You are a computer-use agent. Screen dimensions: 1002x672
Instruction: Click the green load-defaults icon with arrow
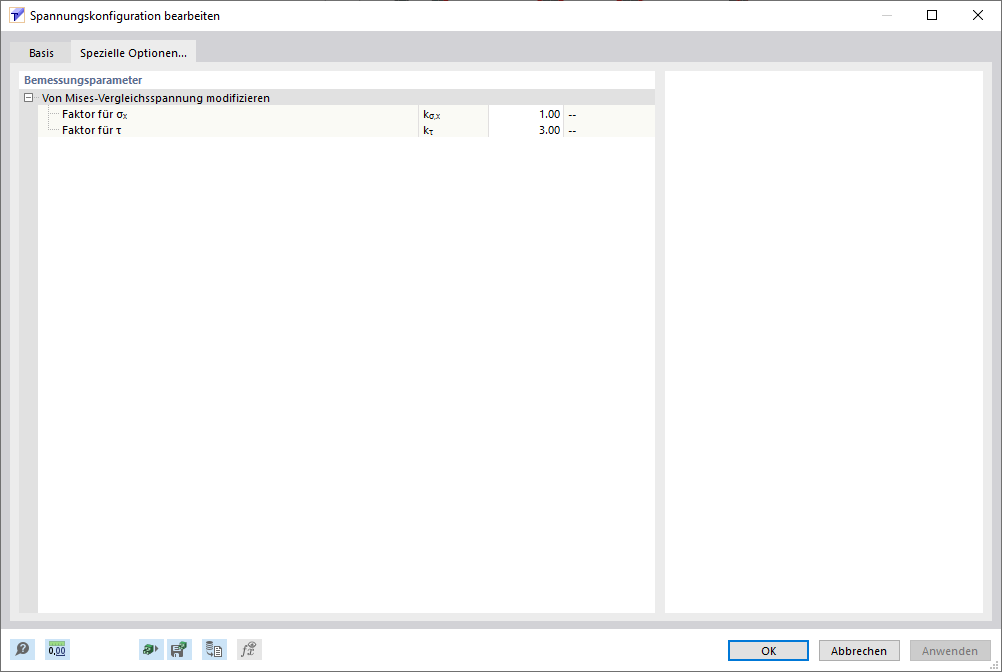151,650
